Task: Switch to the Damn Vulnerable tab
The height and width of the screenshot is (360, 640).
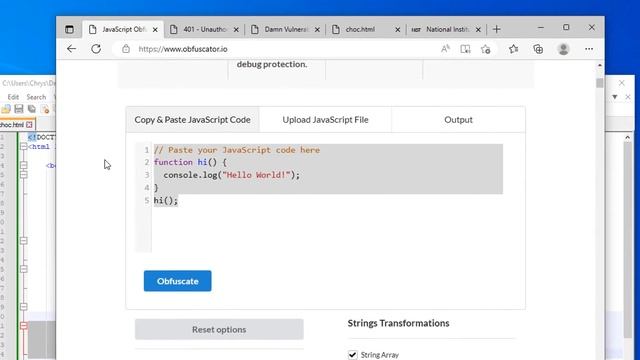Action: point(286,29)
